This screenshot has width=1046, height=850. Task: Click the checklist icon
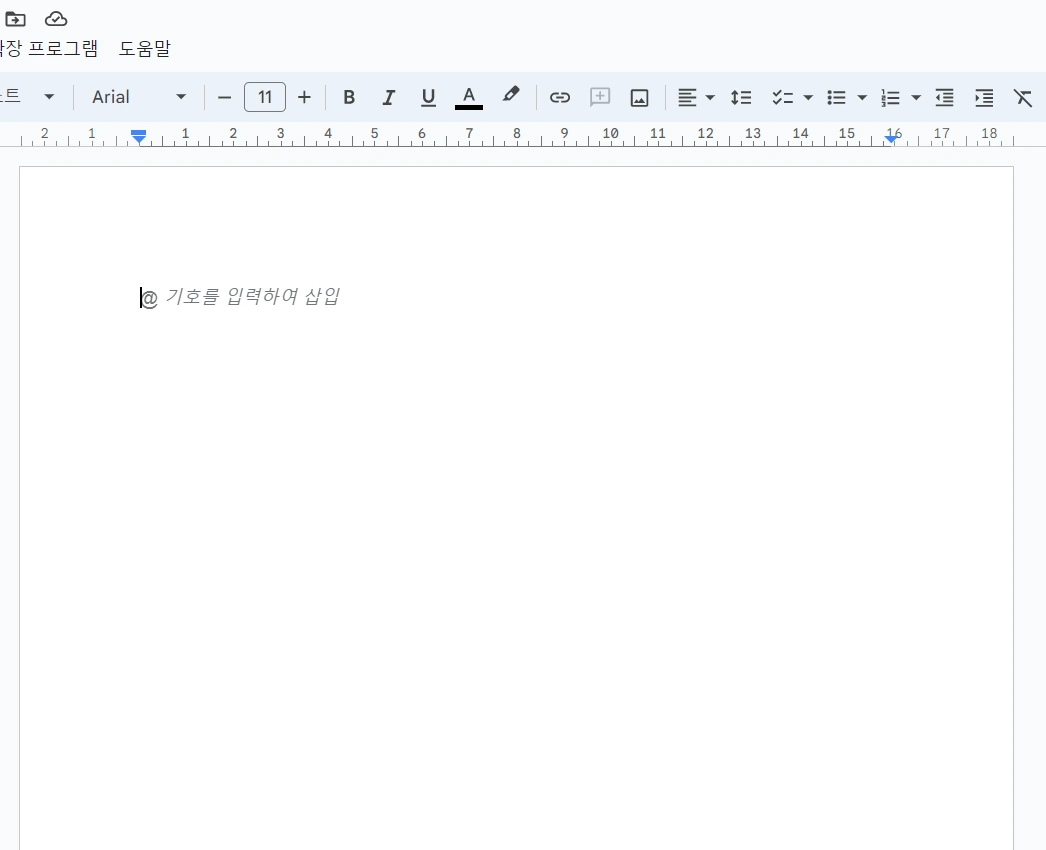(782, 97)
